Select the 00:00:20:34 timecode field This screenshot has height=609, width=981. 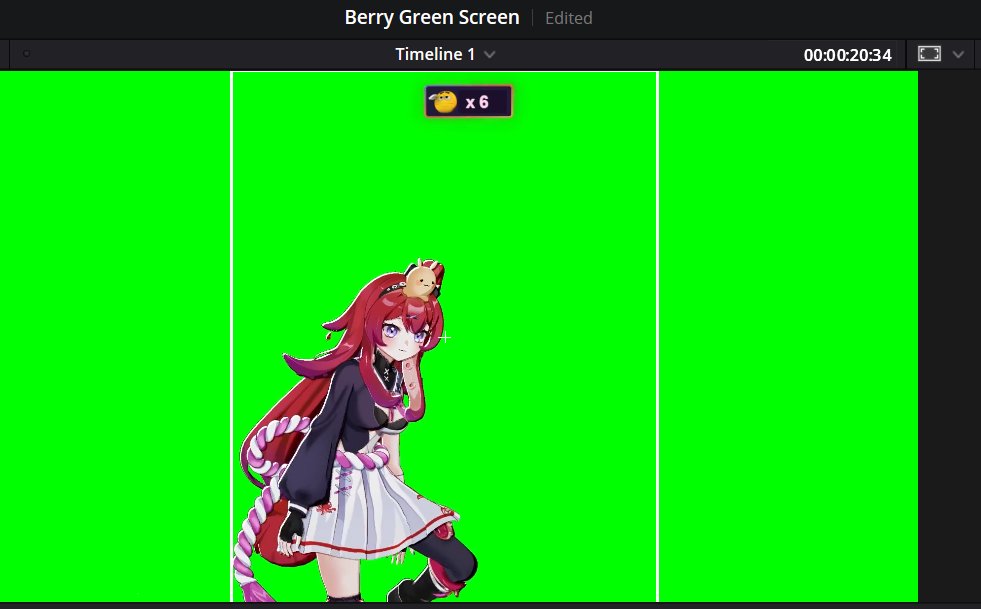[x=847, y=55]
